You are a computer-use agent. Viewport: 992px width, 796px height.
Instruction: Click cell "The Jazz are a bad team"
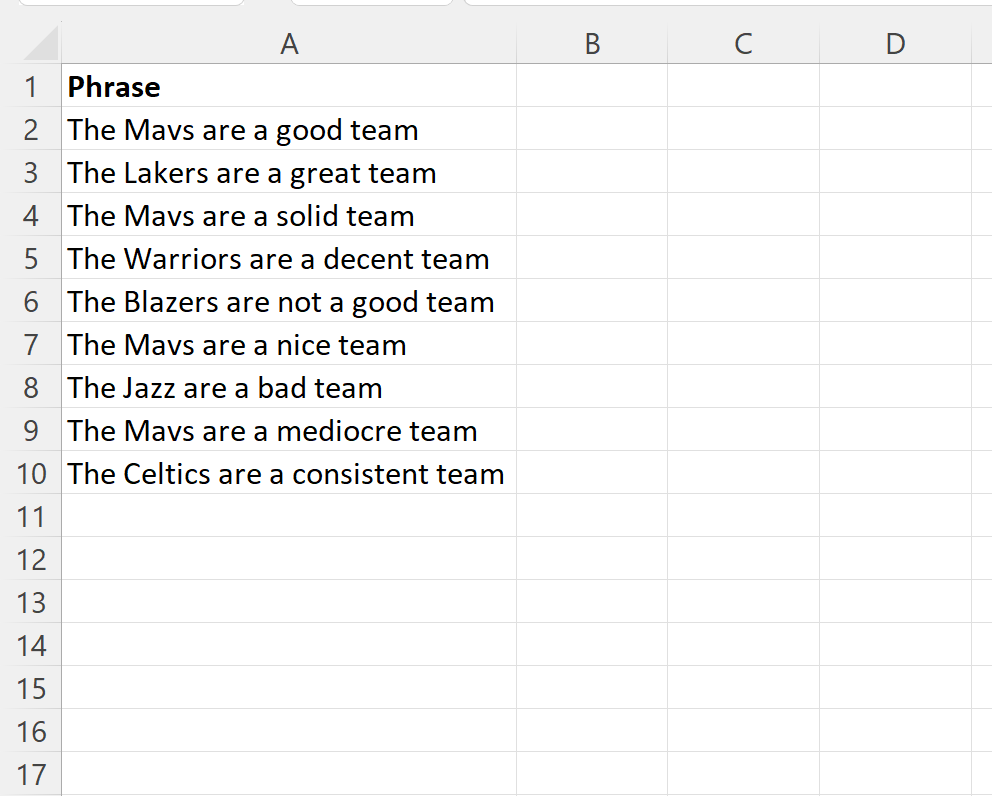click(225, 388)
